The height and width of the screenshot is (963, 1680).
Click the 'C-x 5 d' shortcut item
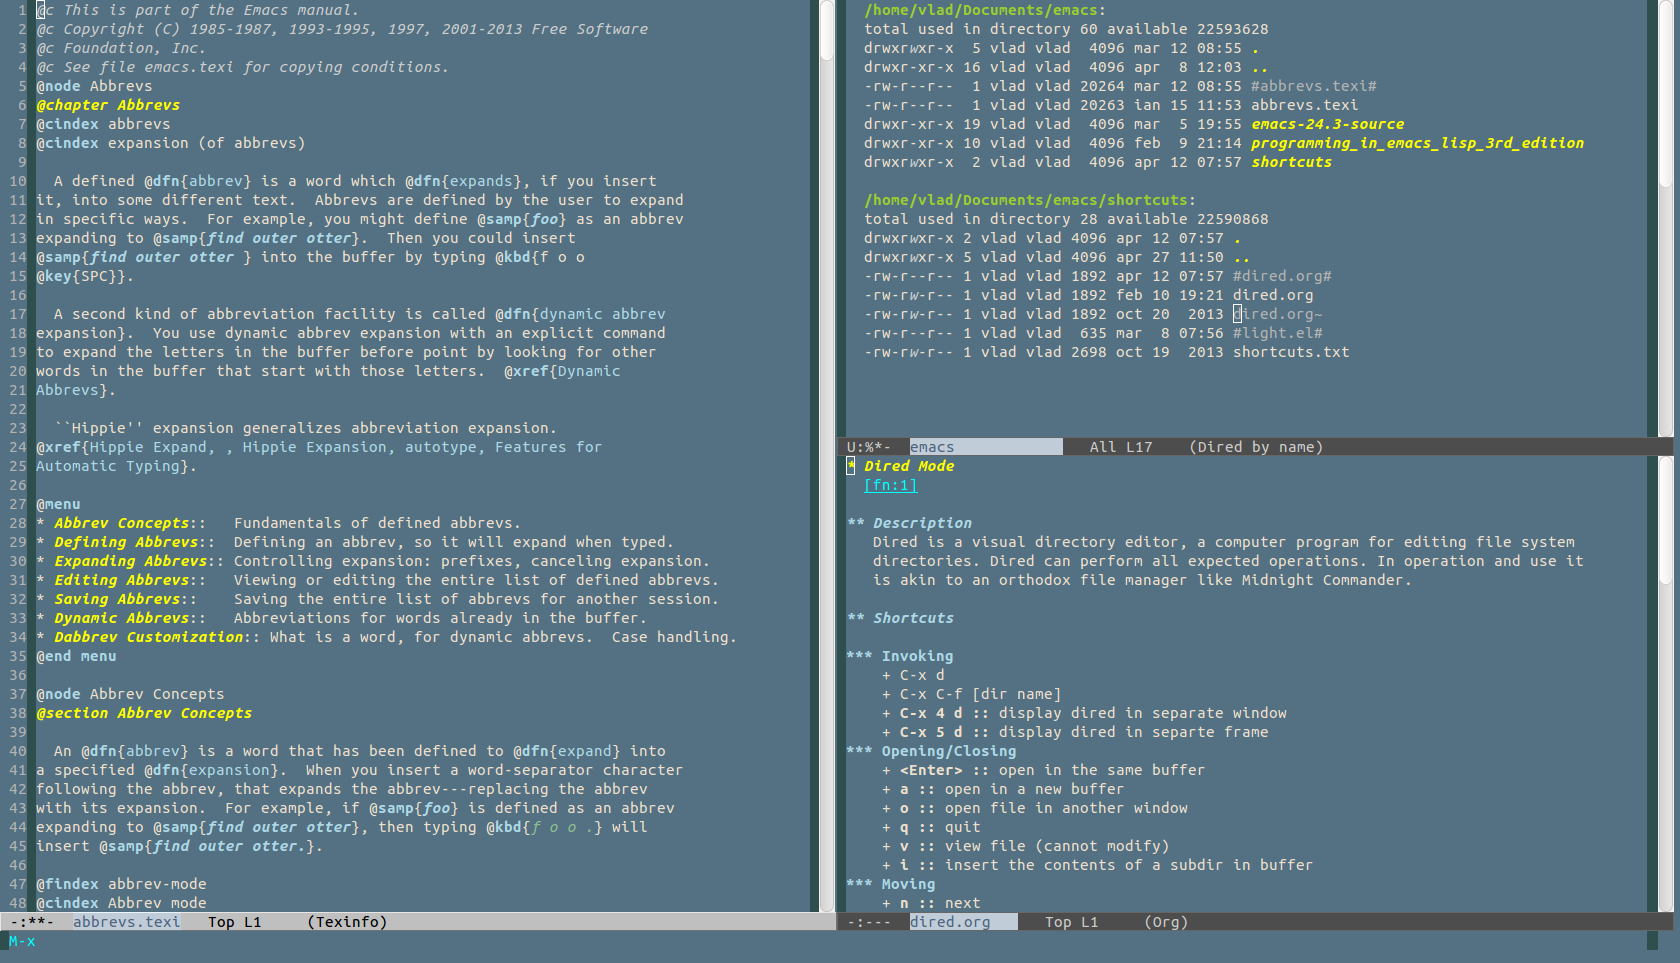tap(1075, 732)
